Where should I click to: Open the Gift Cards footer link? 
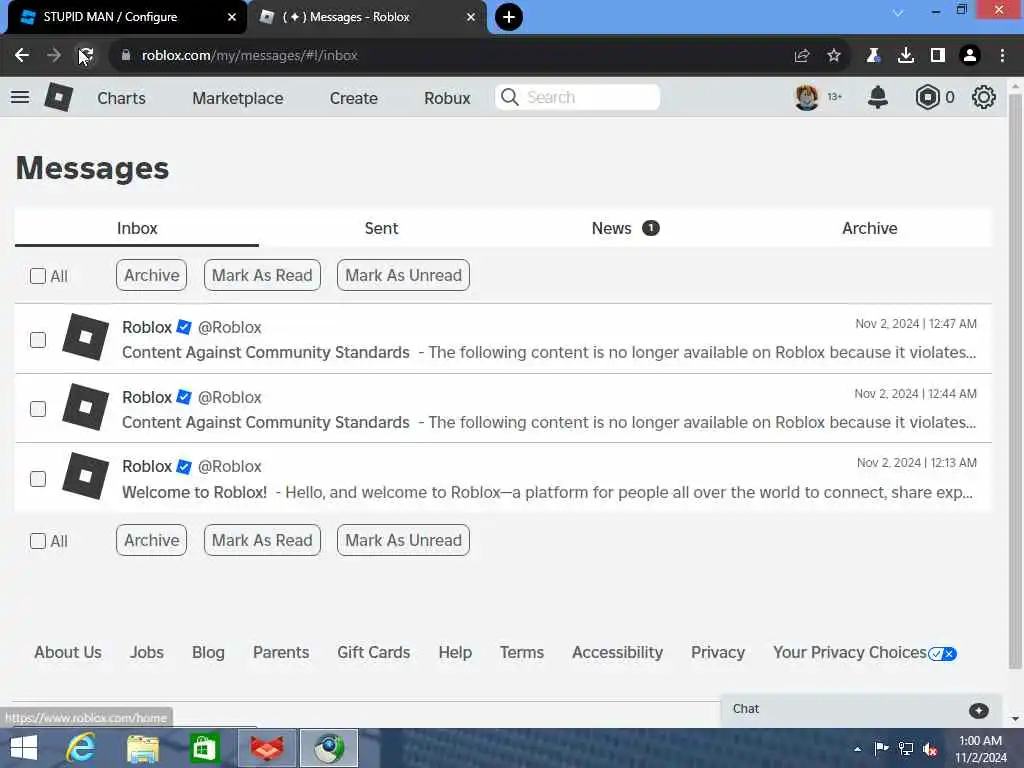[374, 652]
